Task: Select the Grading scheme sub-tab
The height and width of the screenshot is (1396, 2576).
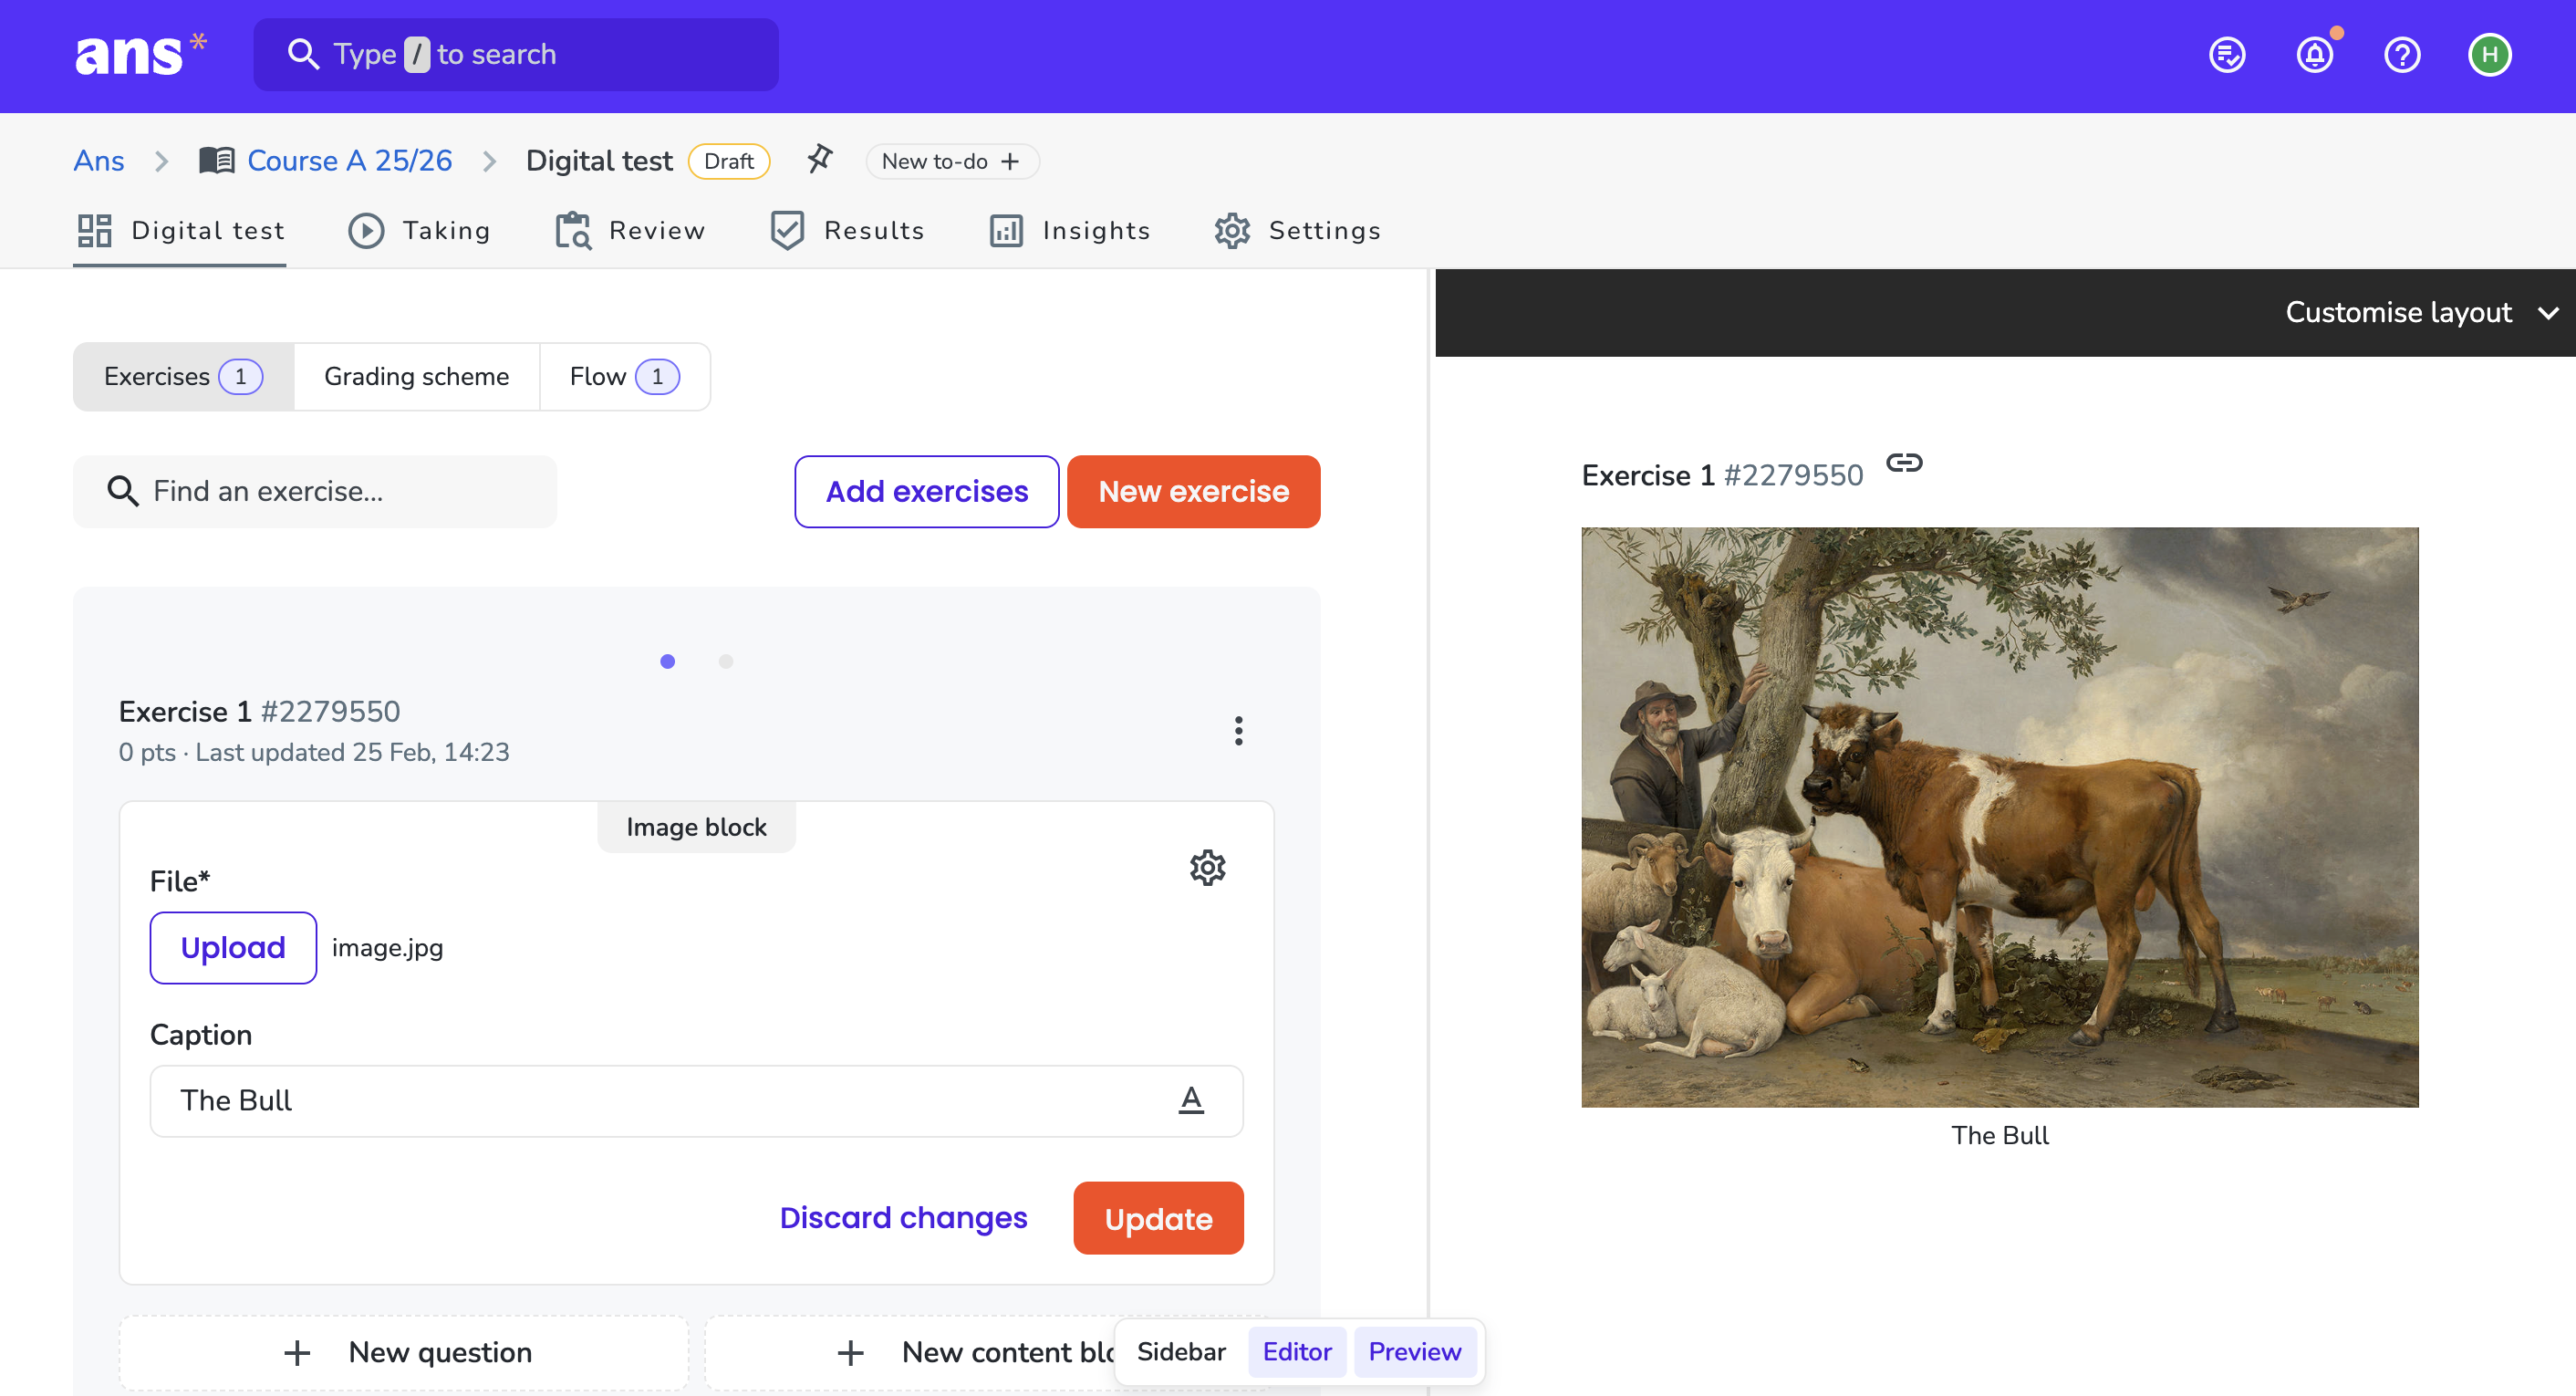Action: [417, 377]
